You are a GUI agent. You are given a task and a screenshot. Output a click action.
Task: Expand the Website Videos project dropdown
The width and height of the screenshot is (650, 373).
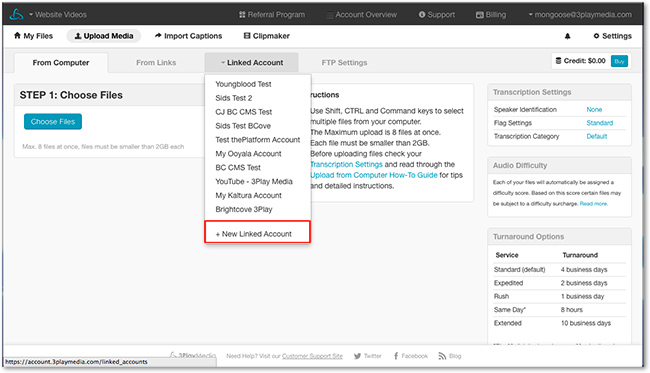point(58,15)
